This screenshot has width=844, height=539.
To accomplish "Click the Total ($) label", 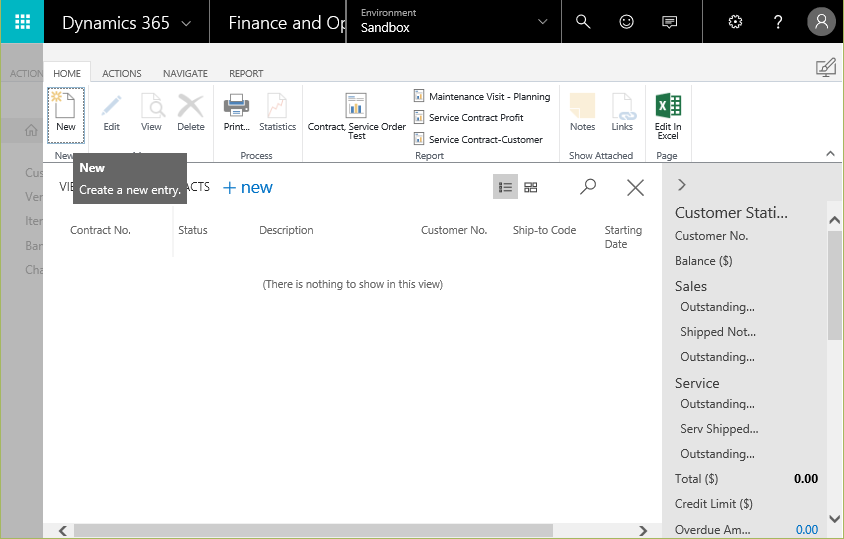I will pos(697,479).
